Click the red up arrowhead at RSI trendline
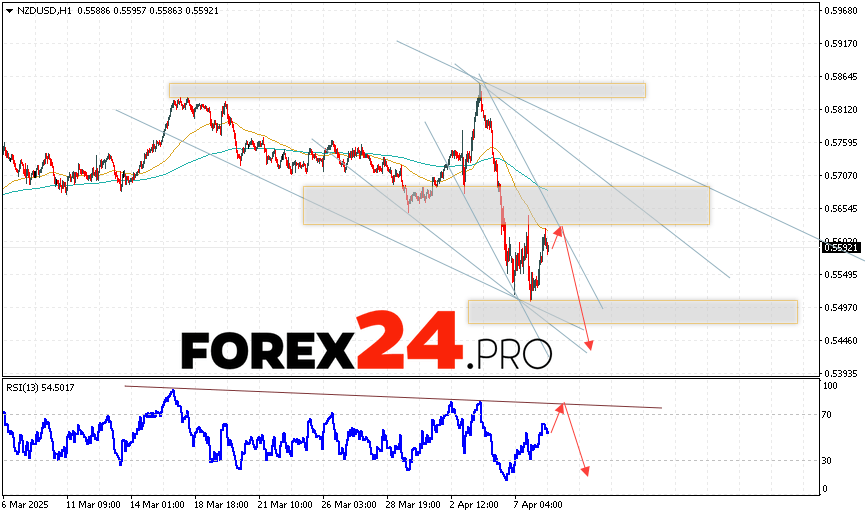Screen dimensions: 865x516 (563, 405)
